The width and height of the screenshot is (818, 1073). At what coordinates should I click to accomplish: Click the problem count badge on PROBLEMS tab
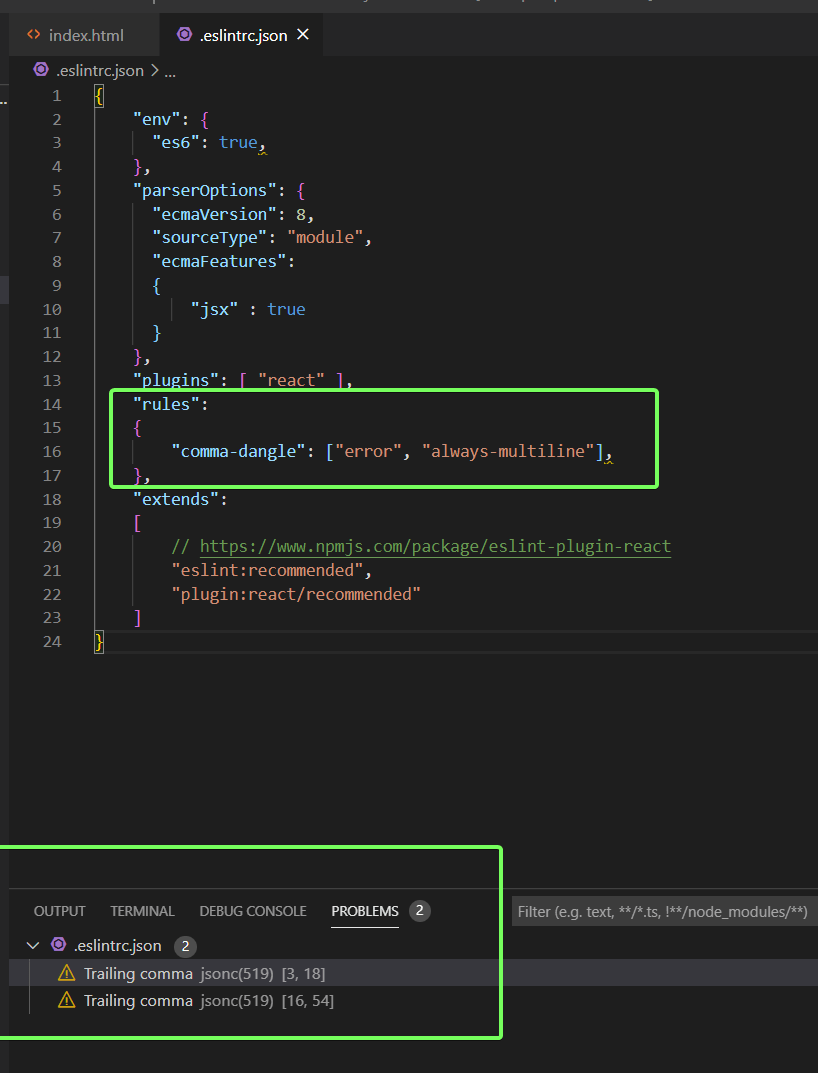pos(420,910)
